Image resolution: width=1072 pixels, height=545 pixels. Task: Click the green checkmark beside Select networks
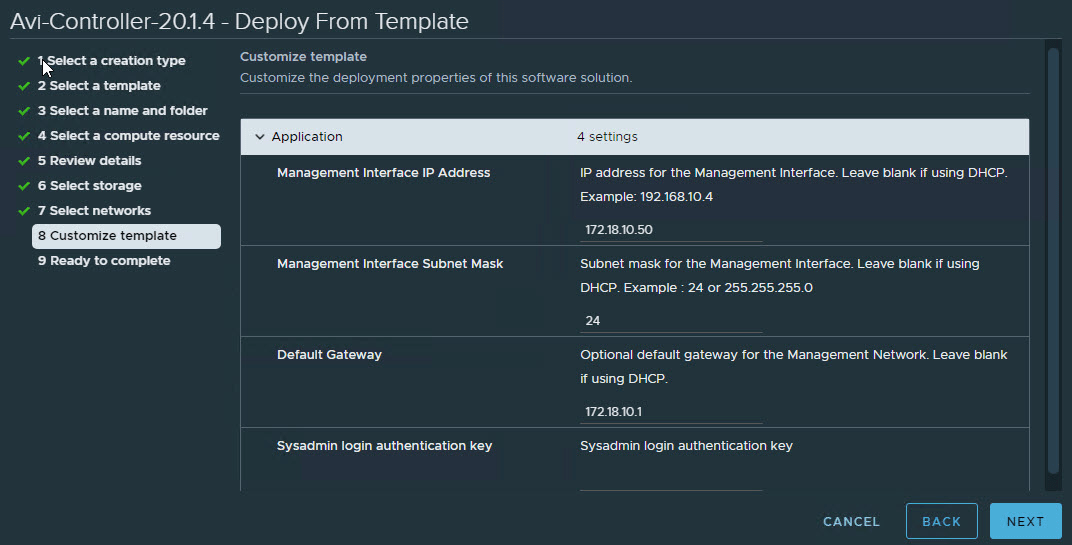(23, 211)
